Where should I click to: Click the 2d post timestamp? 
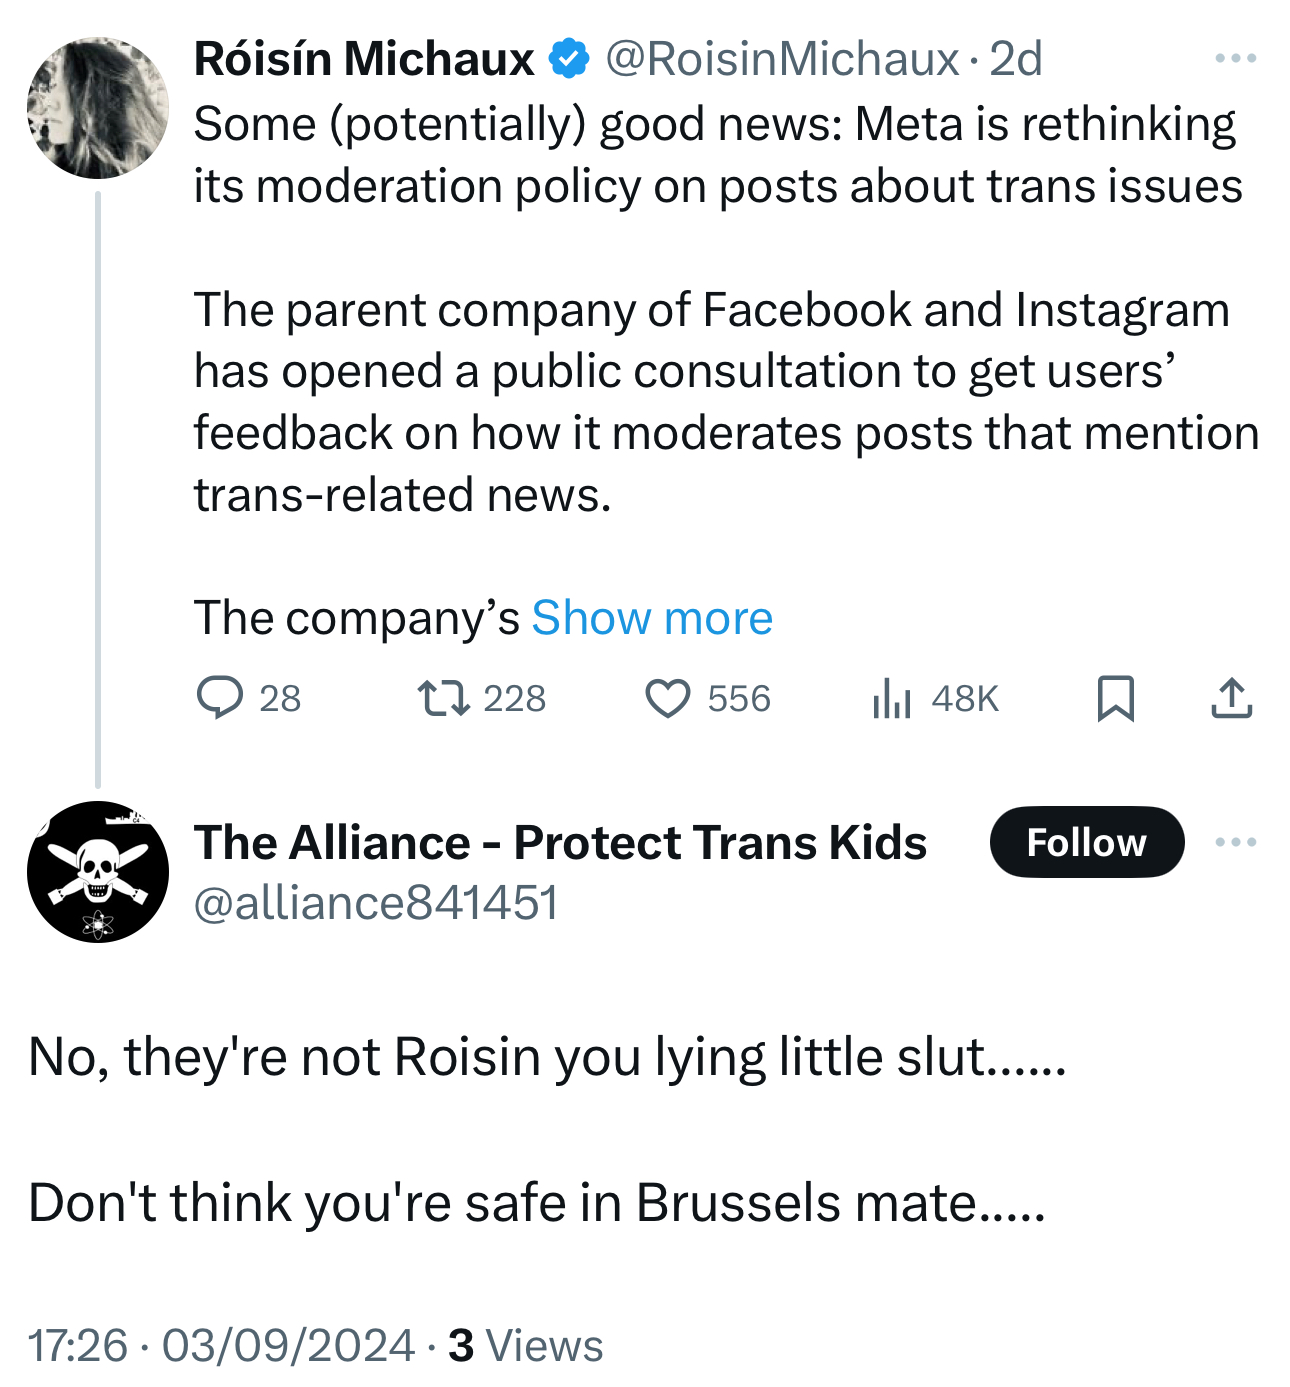click(x=1016, y=59)
